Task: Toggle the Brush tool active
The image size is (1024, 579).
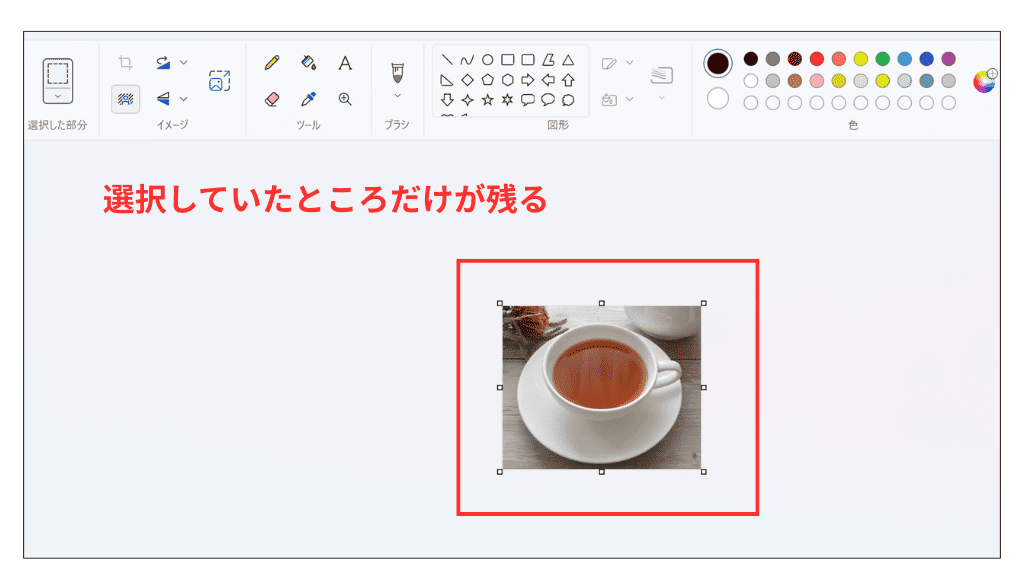Action: 397,68
